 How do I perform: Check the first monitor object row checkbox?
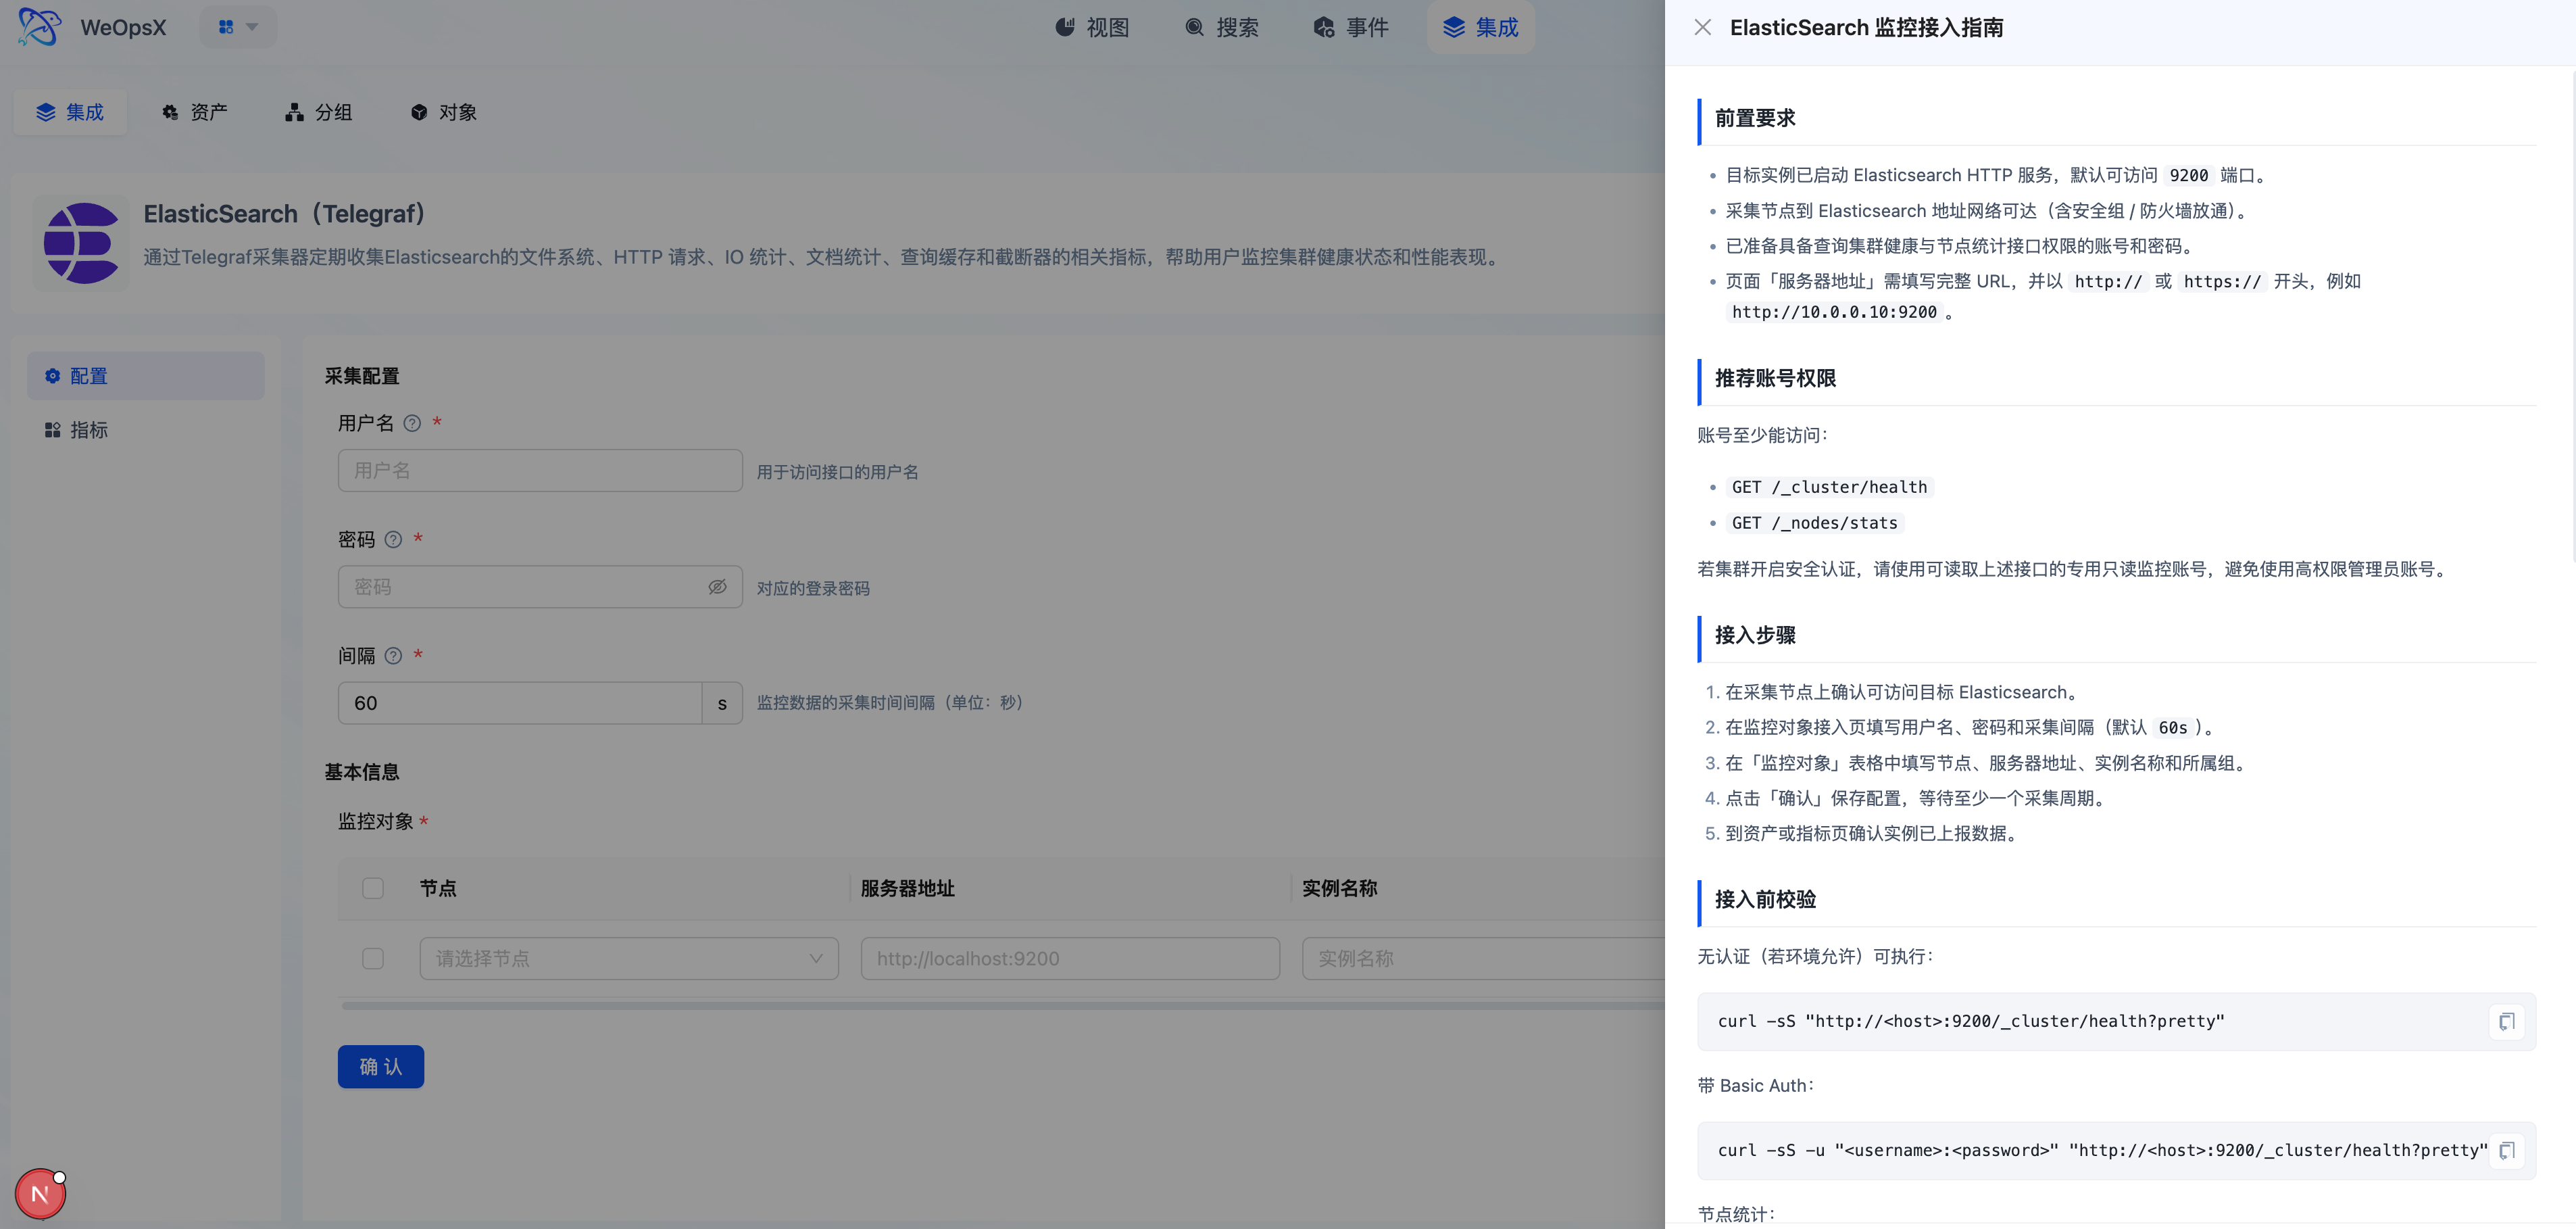point(373,958)
